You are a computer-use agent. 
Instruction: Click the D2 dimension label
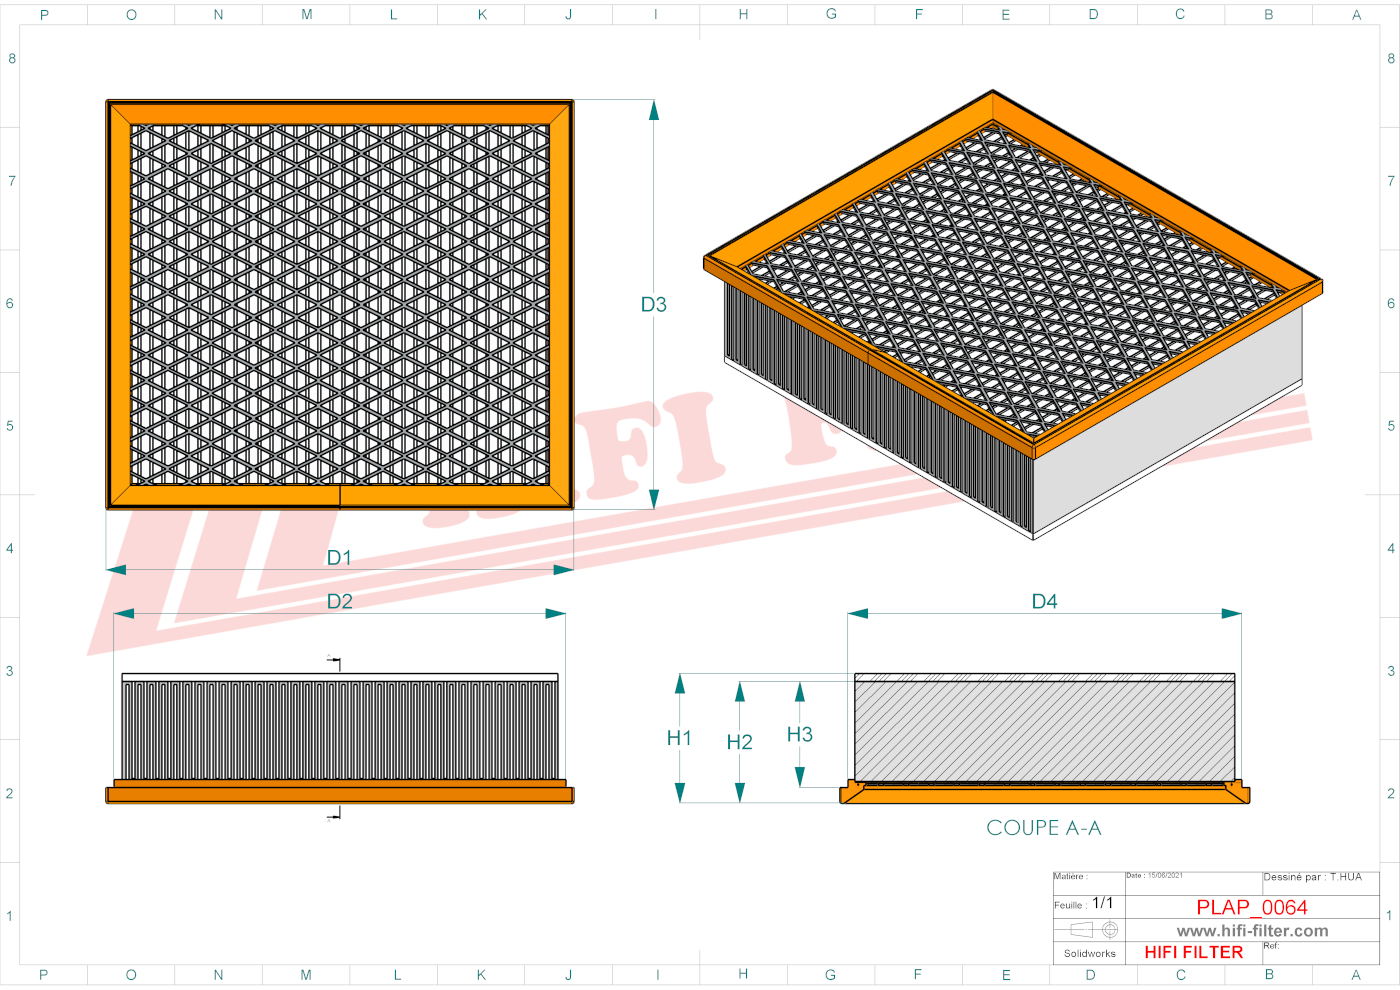pos(339,601)
